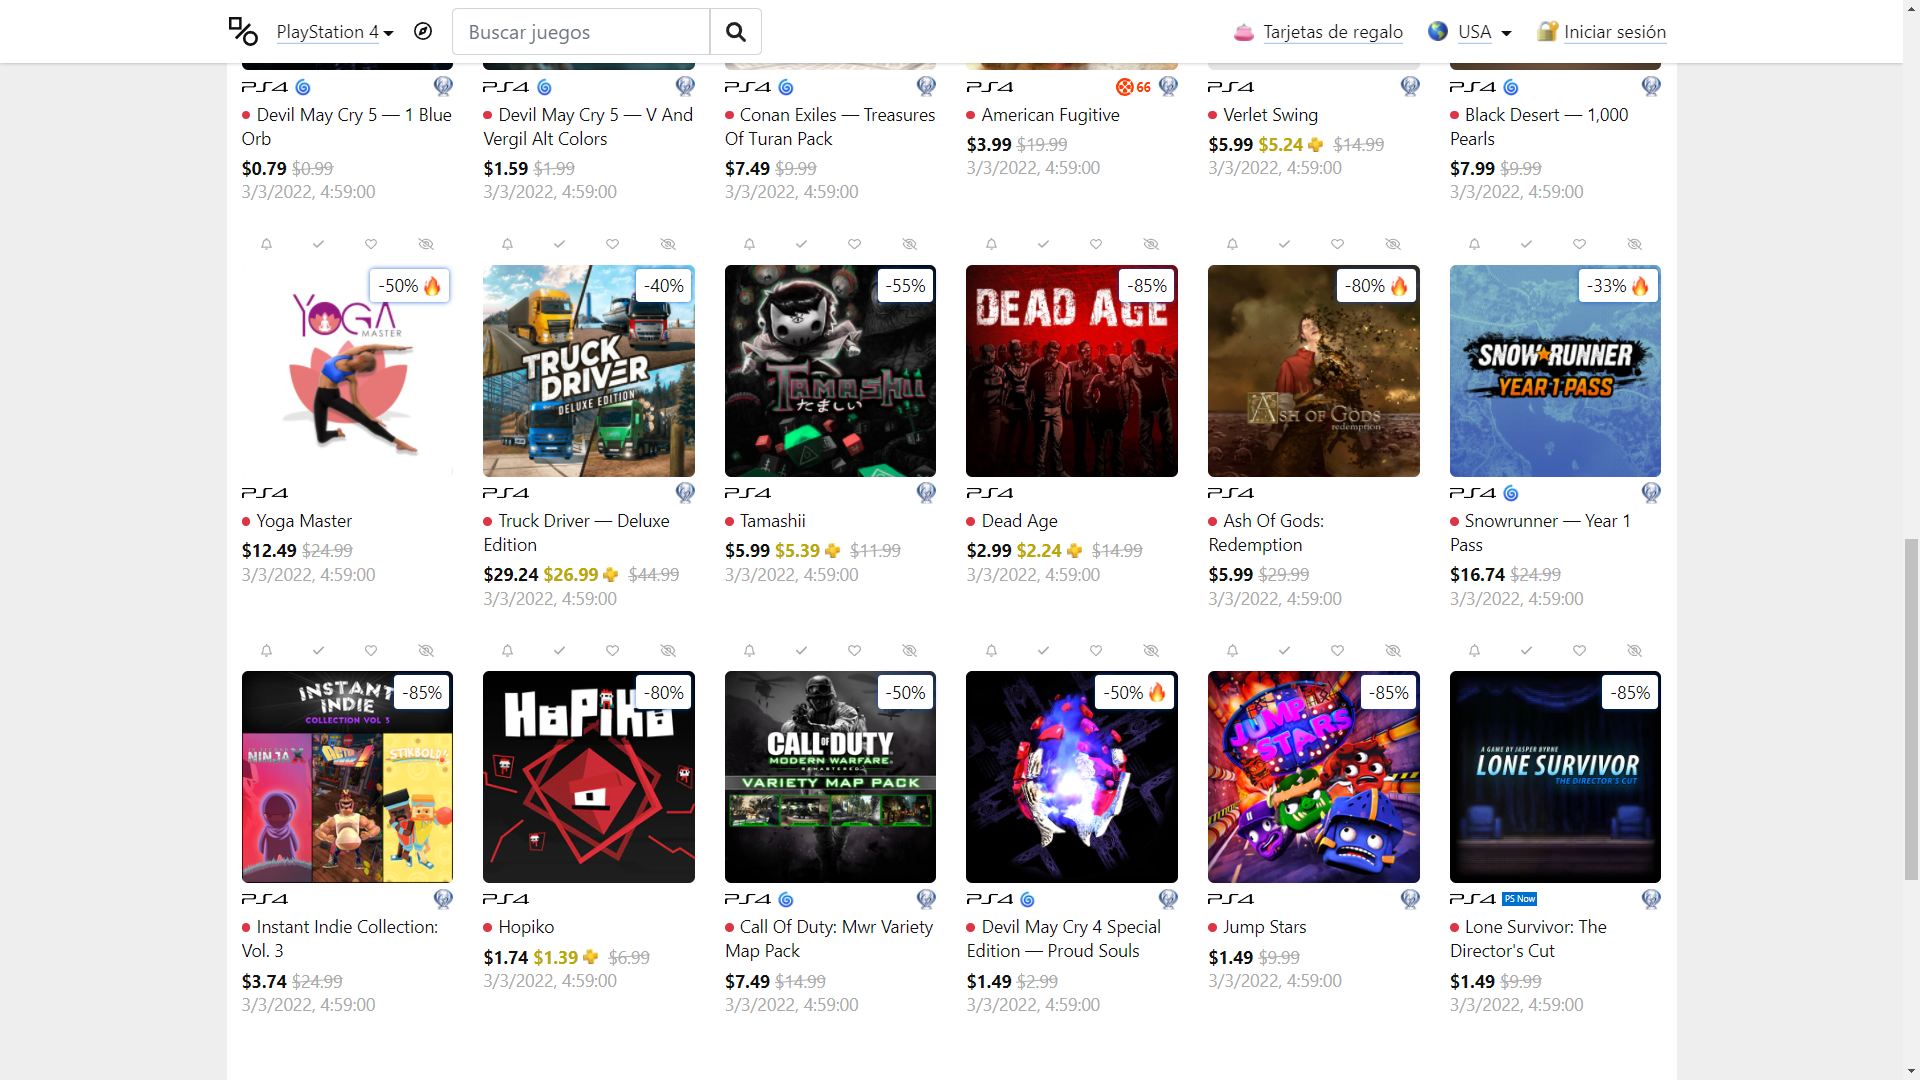Click the search magnifier button
Image resolution: width=1920 pixels, height=1080 pixels.
(736, 31)
